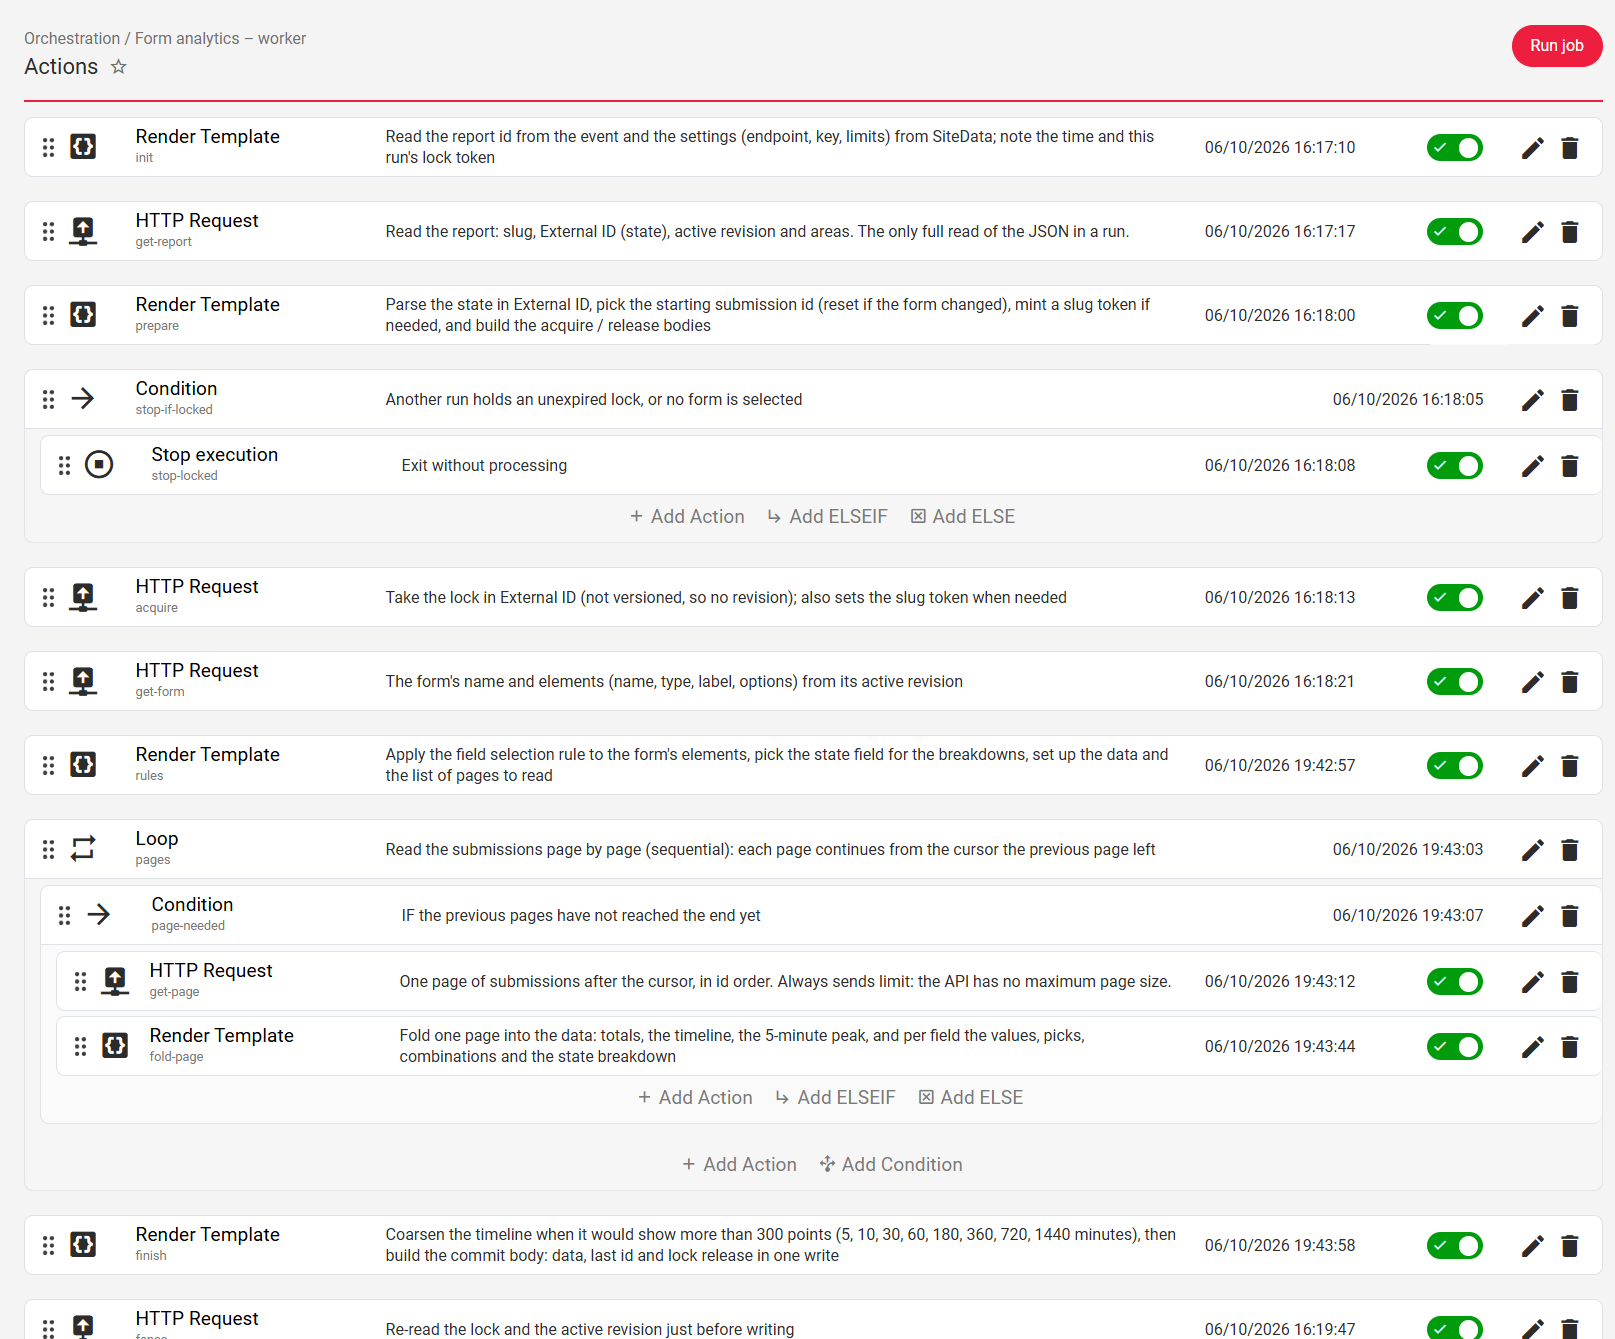This screenshot has width=1615, height=1339.
Task: Disable the finish Render Template toggle
Action: point(1454,1246)
